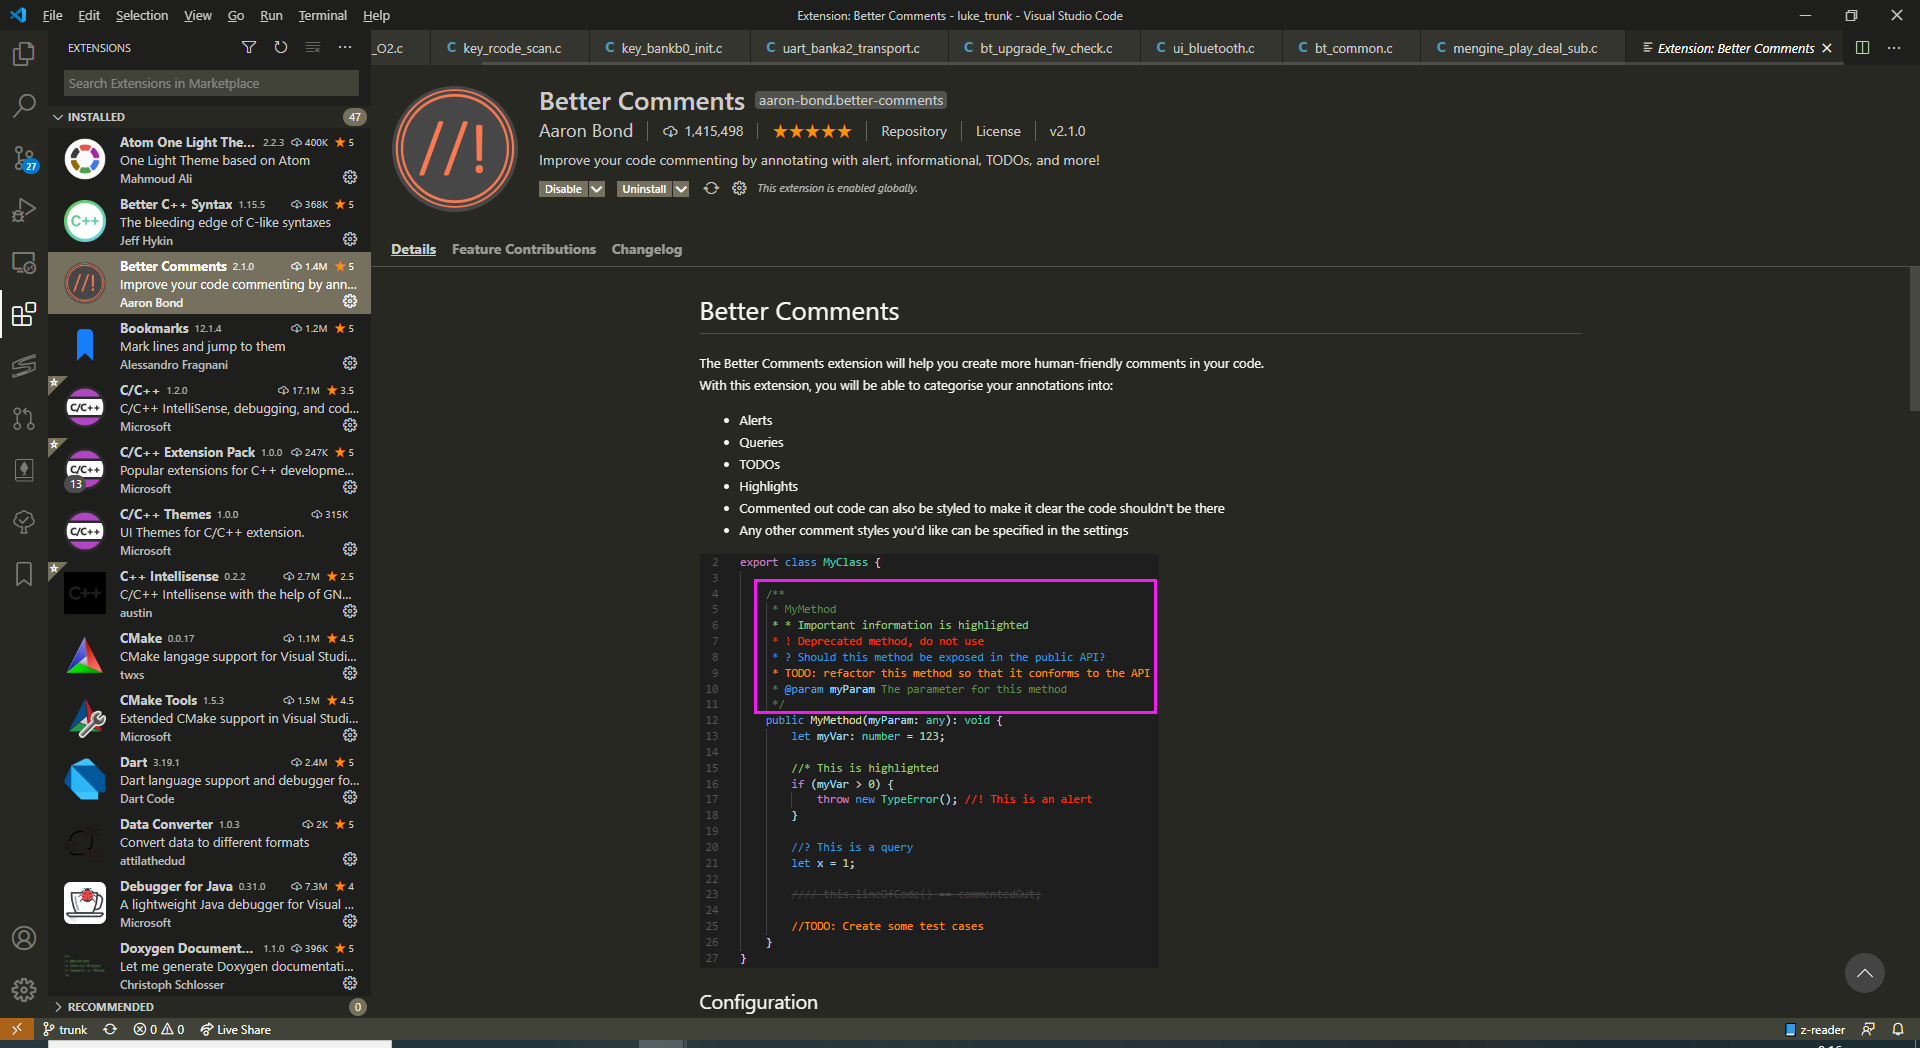Screen dimensions: 1920x1048
Task: Select the Doxygen Documentation extension entry
Action: coord(210,965)
